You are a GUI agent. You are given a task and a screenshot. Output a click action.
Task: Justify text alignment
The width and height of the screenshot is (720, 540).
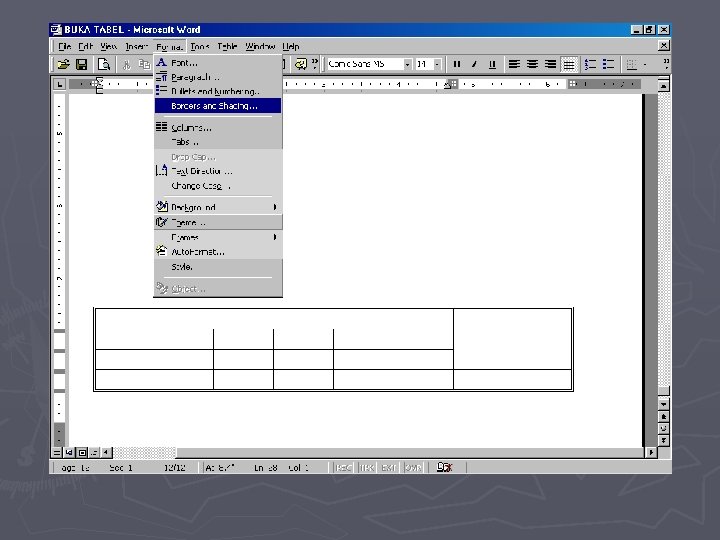click(x=568, y=64)
